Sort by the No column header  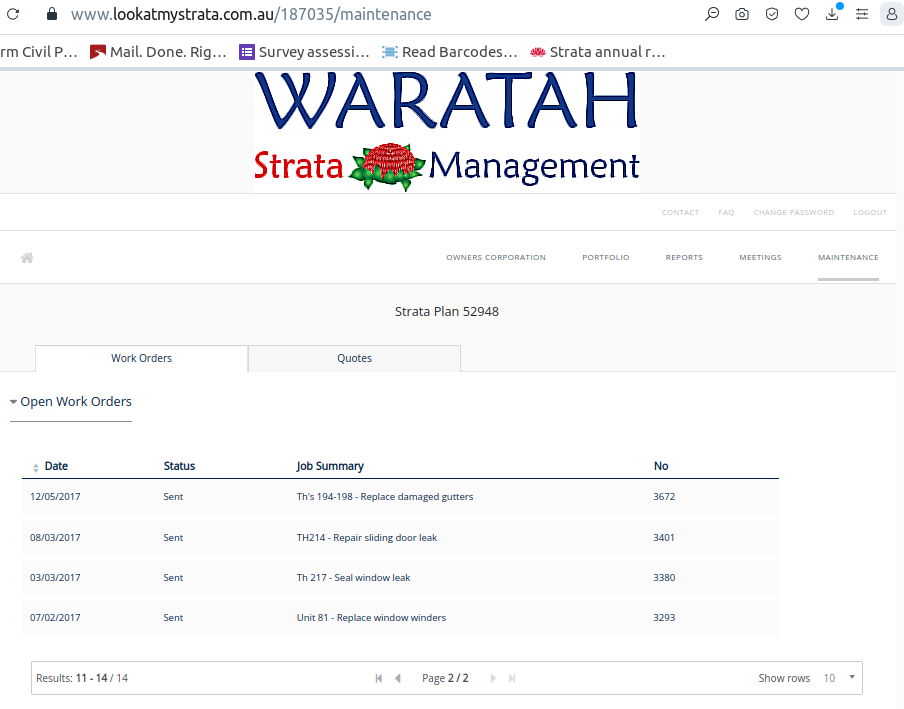click(661, 466)
